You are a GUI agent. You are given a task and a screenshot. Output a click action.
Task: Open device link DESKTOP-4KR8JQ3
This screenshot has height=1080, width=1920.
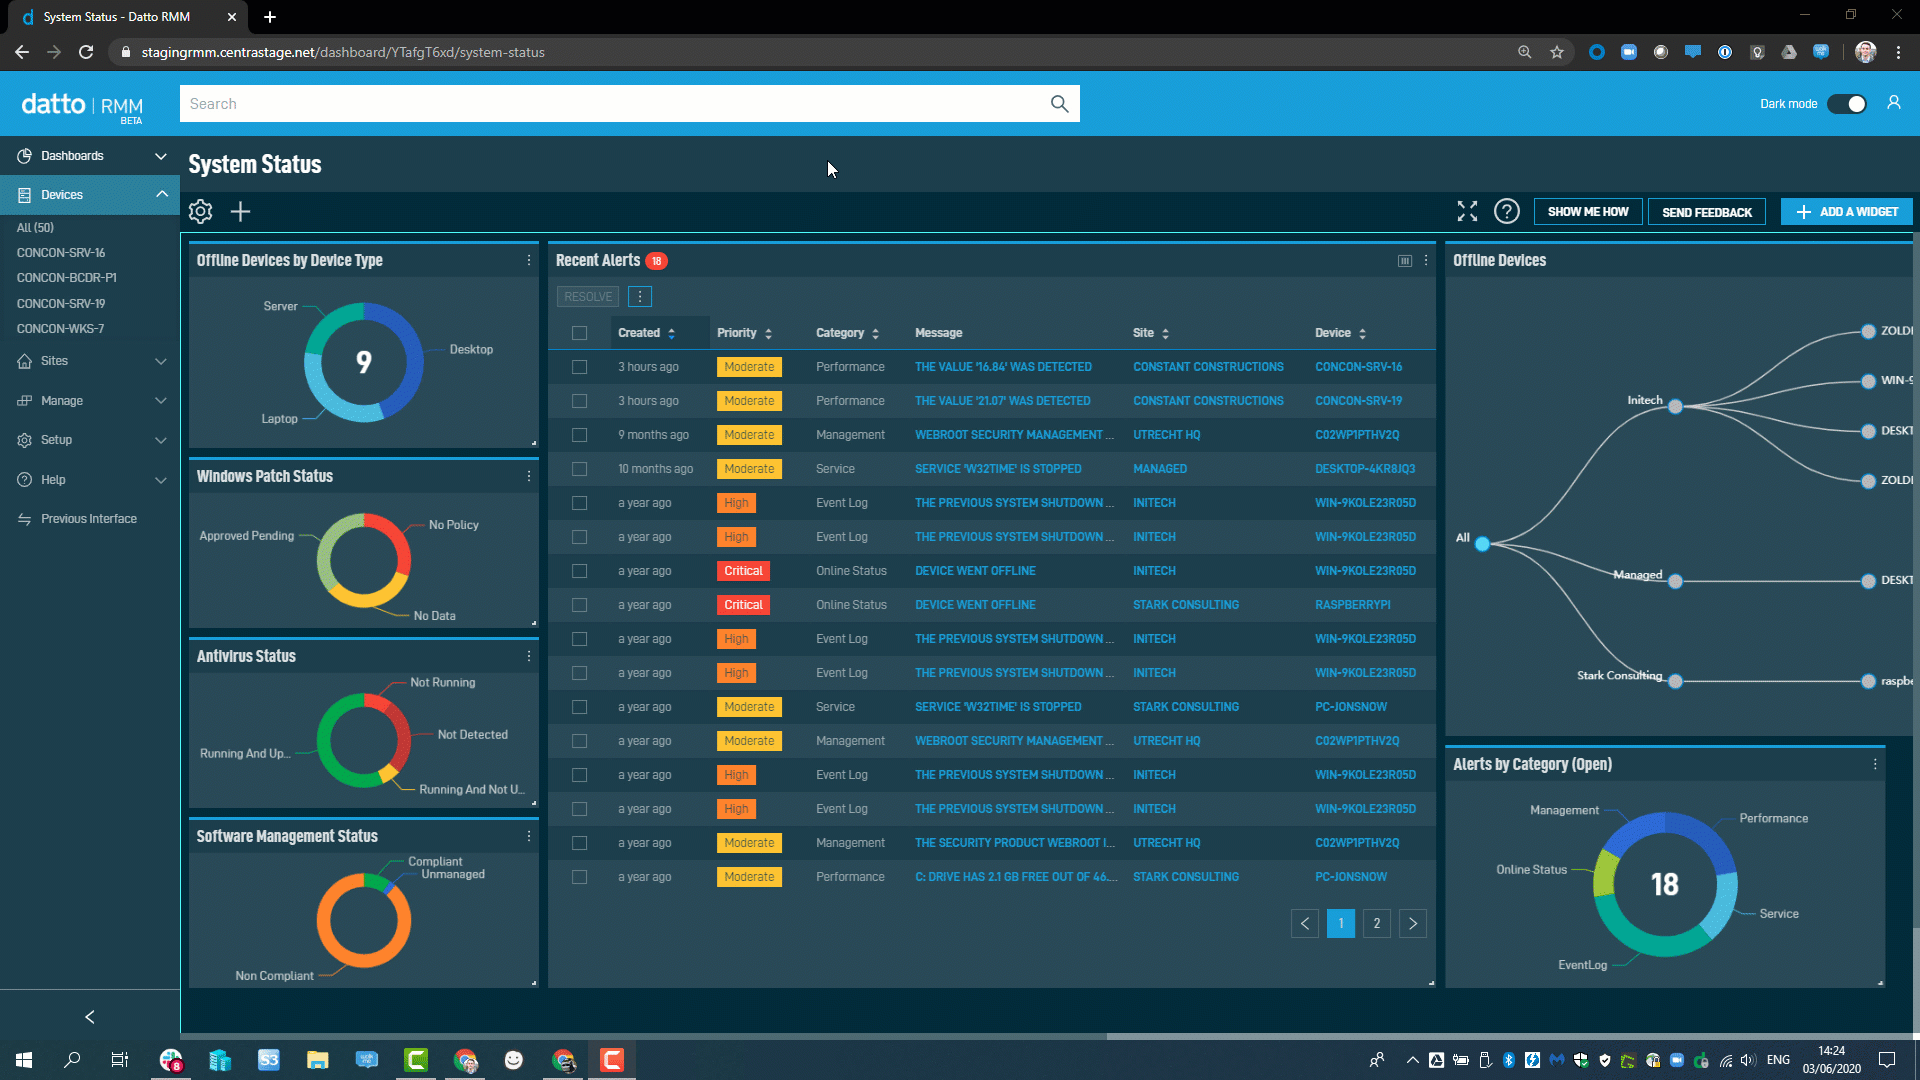coord(1365,469)
